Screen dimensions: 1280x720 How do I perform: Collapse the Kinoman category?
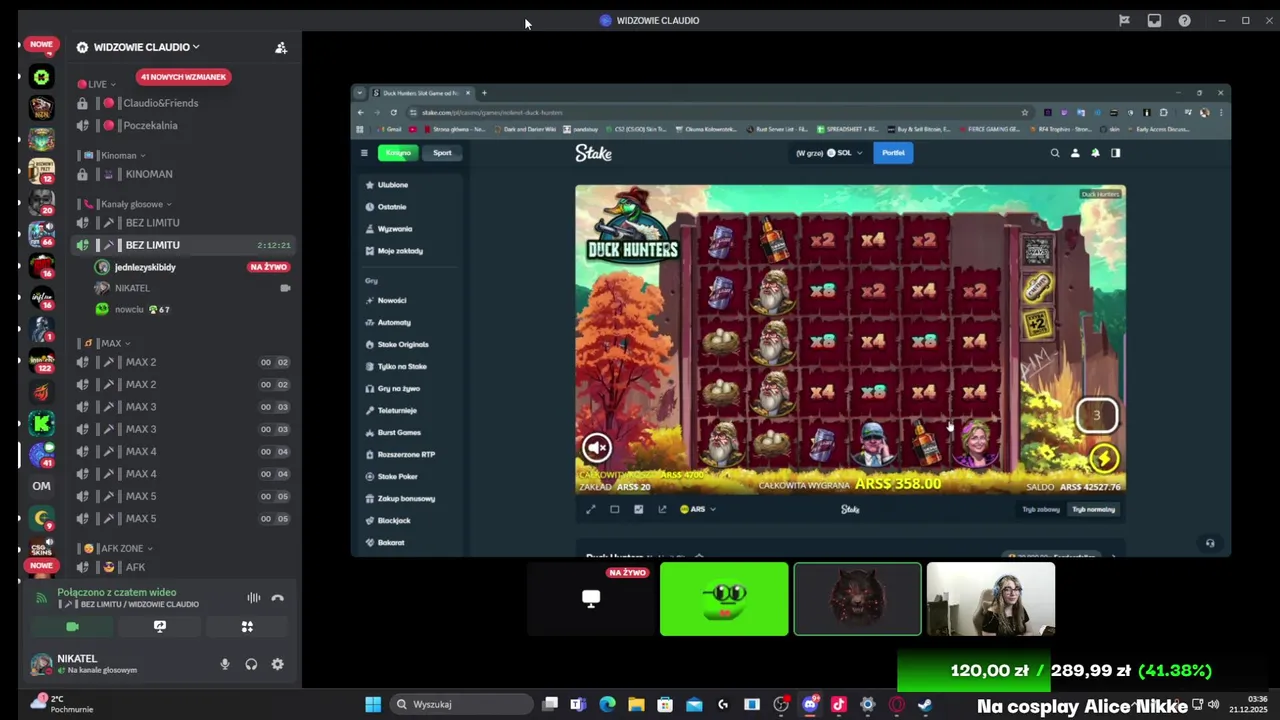click(115, 155)
